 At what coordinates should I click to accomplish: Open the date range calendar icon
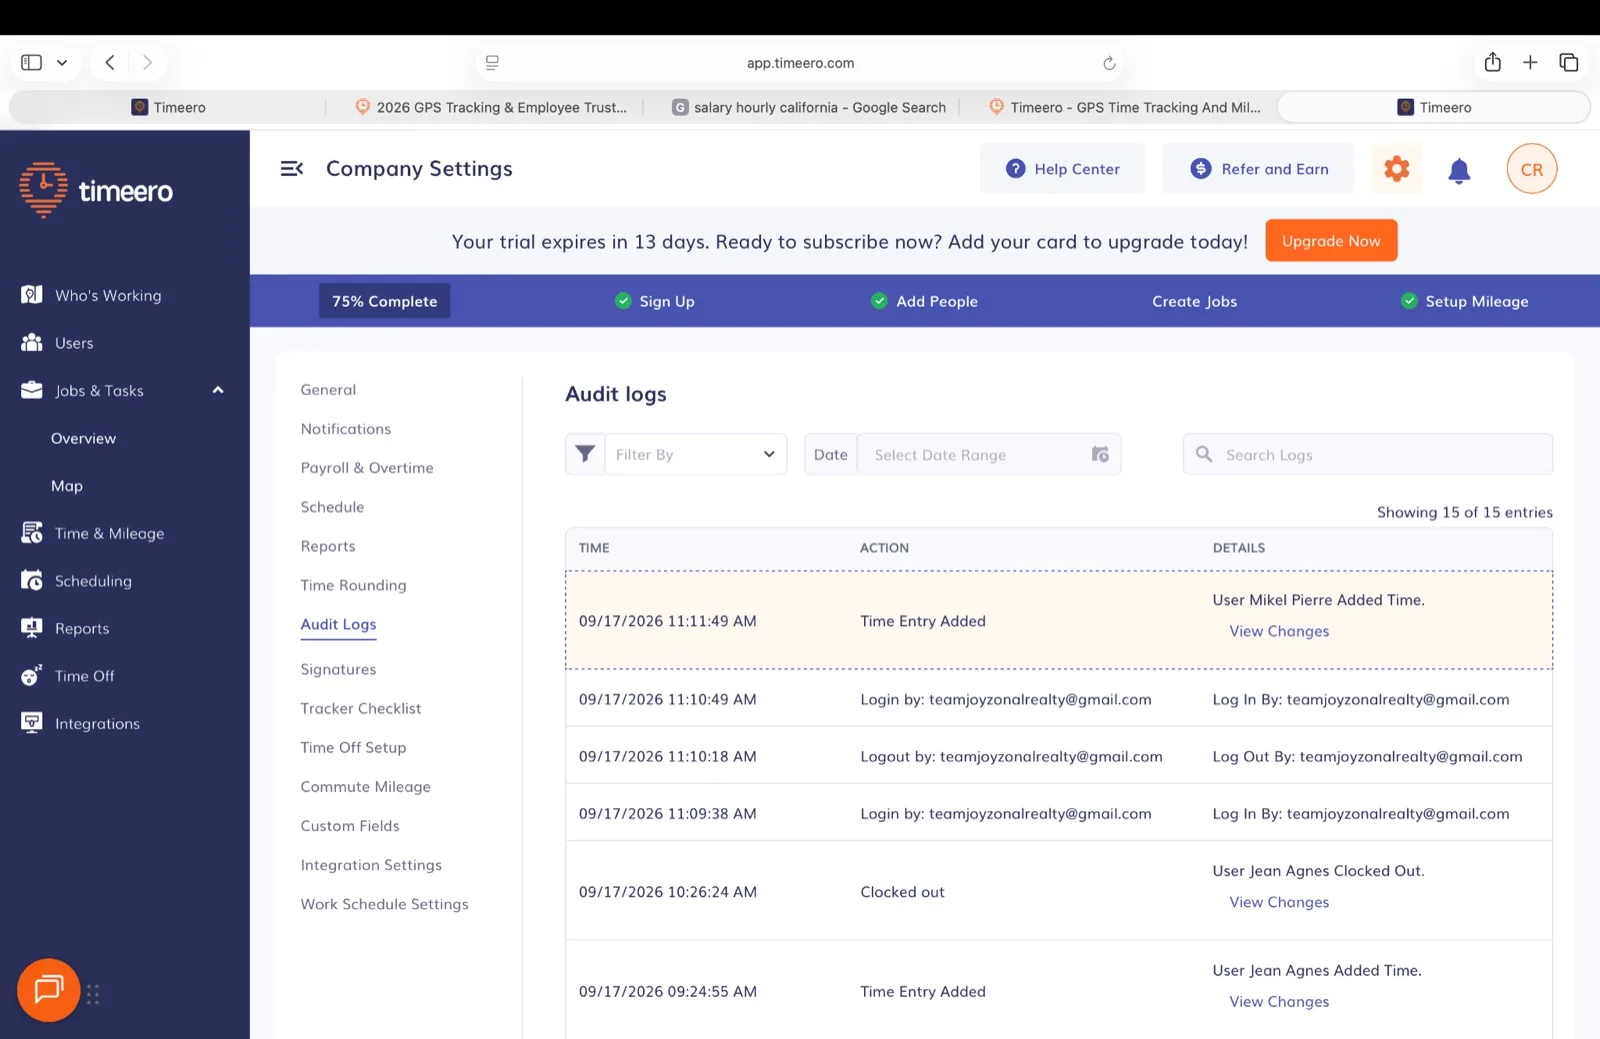(x=1100, y=454)
